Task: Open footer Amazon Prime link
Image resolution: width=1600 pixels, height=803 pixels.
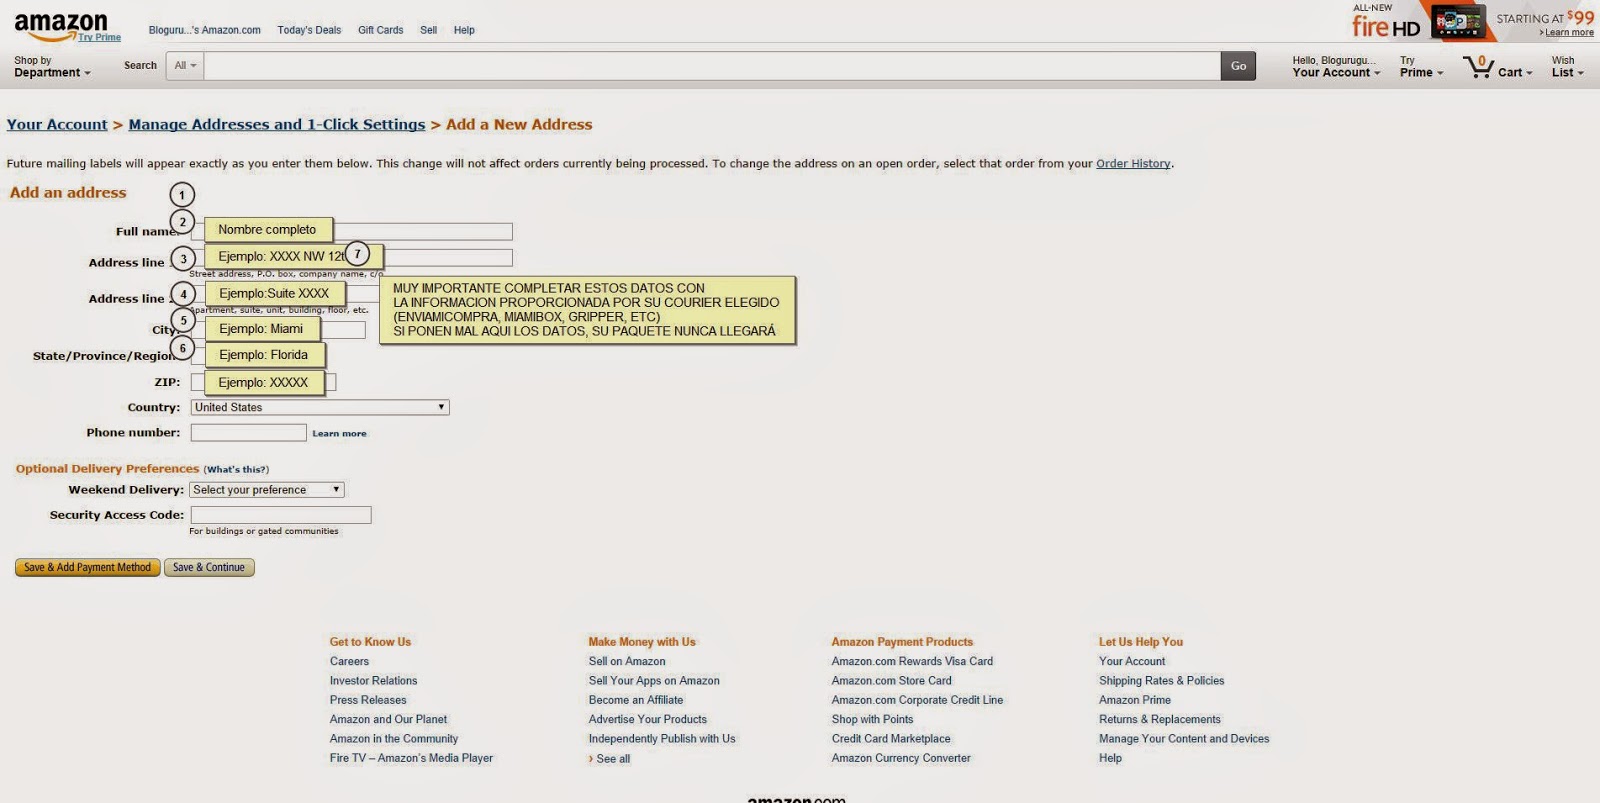Action: click(x=1135, y=701)
